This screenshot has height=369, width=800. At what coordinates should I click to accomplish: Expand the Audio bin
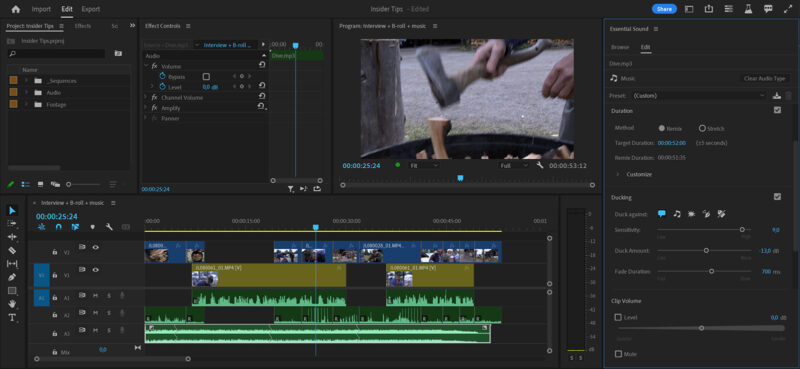[x=26, y=93]
